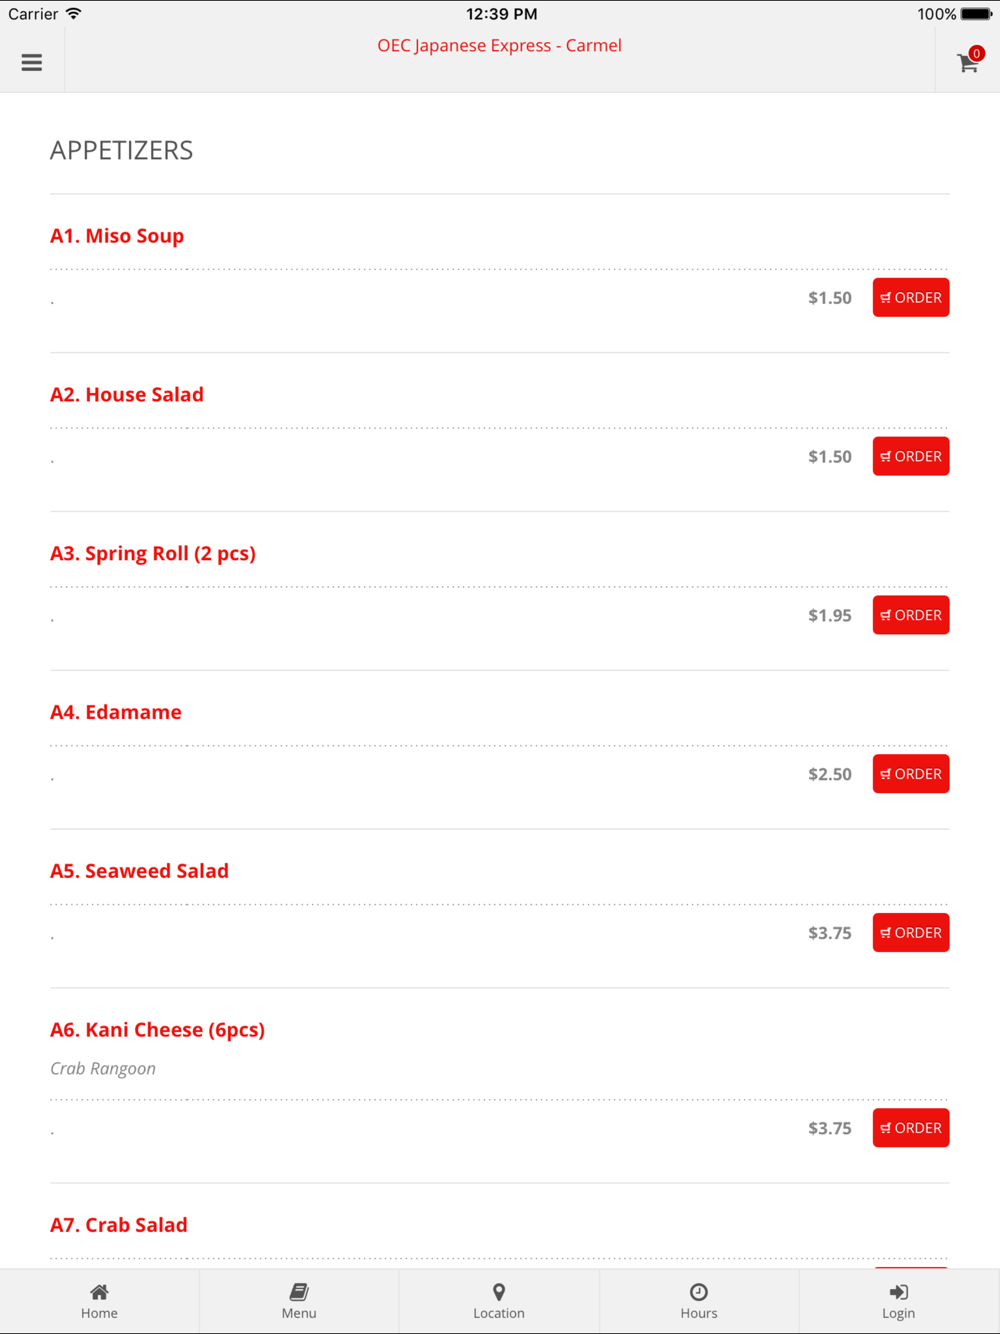Switch to the Menu tab
Screen dimensions: 1000x1334
click(x=299, y=1301)
